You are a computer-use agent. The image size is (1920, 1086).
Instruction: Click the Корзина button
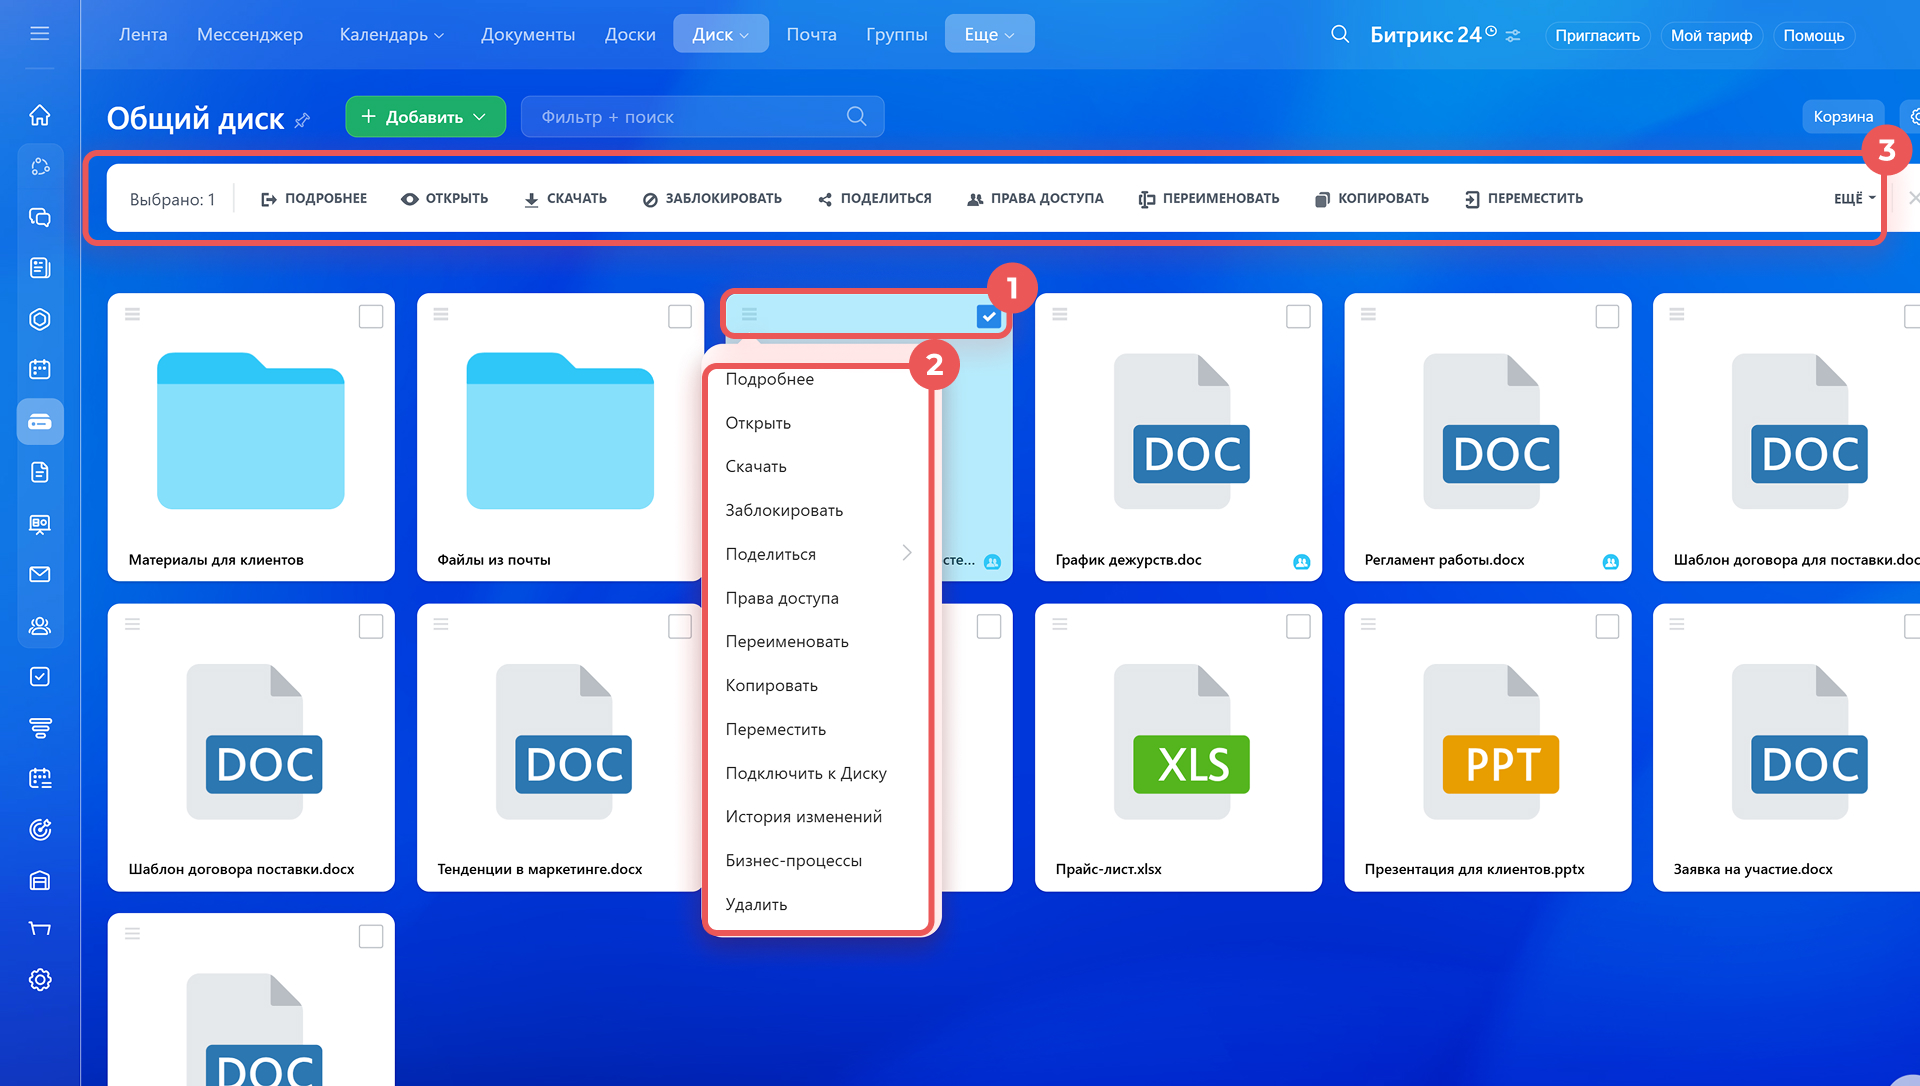(x=1842, y=116)
